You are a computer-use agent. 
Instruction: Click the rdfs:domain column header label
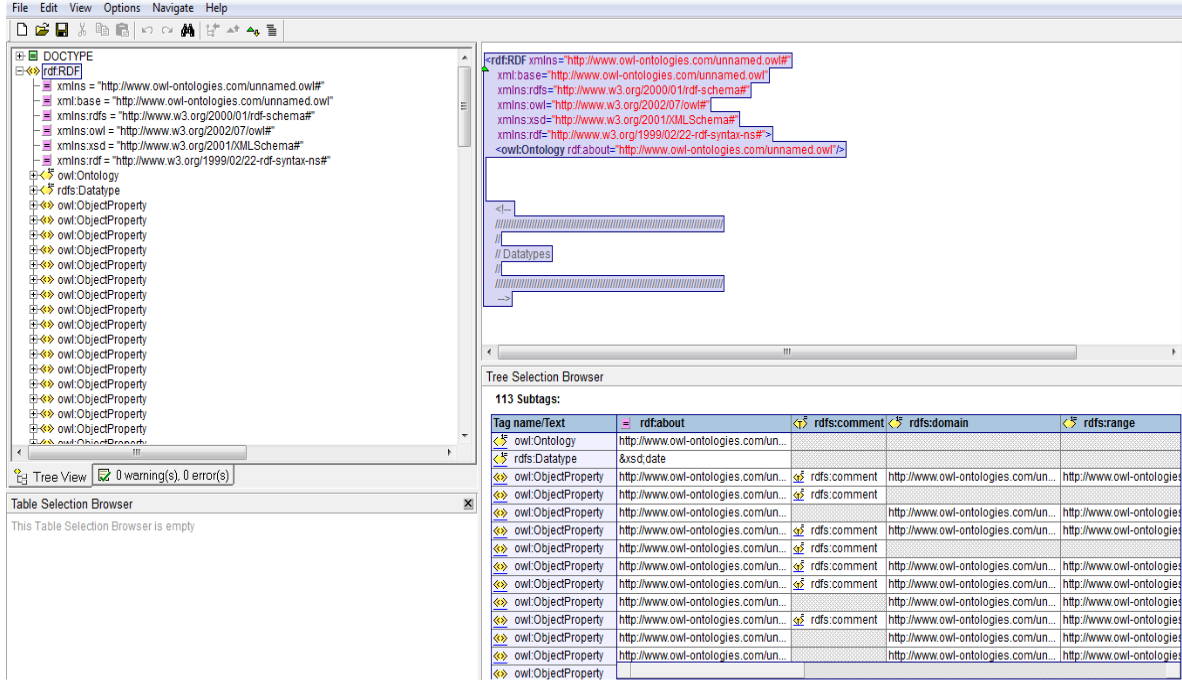939,423
